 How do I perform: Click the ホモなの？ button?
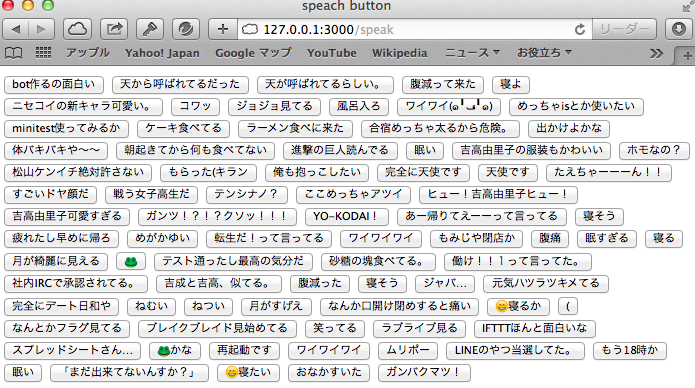tap(654, 151)
